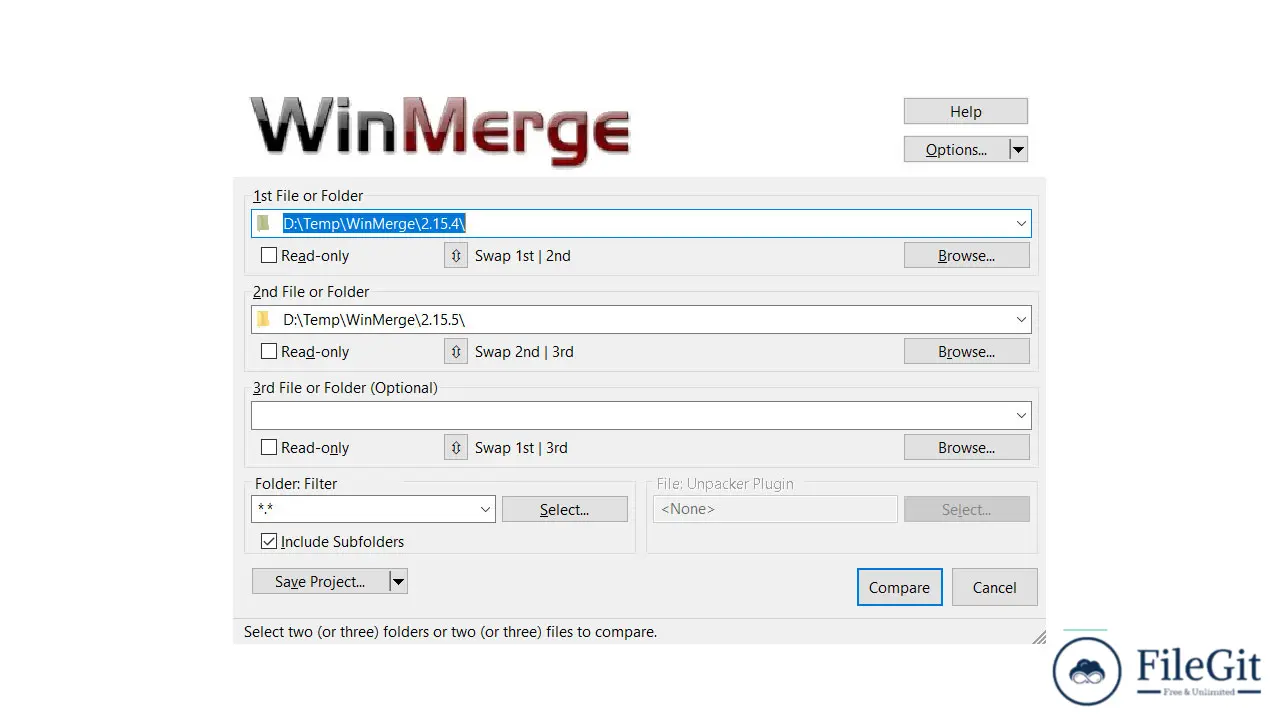Image resolution: width=1280 pixels, height=720 pixels.
Task: Browse for the 1st file or folder
Action: (x=967, y=256)
